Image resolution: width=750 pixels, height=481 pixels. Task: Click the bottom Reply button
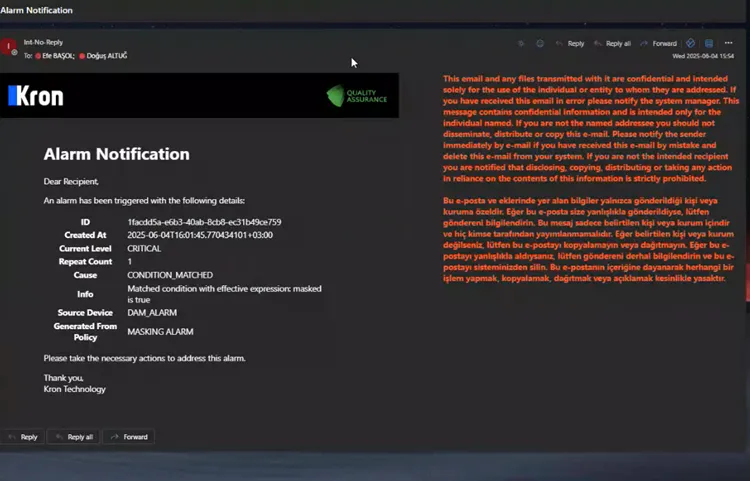[x=22, y=437]
